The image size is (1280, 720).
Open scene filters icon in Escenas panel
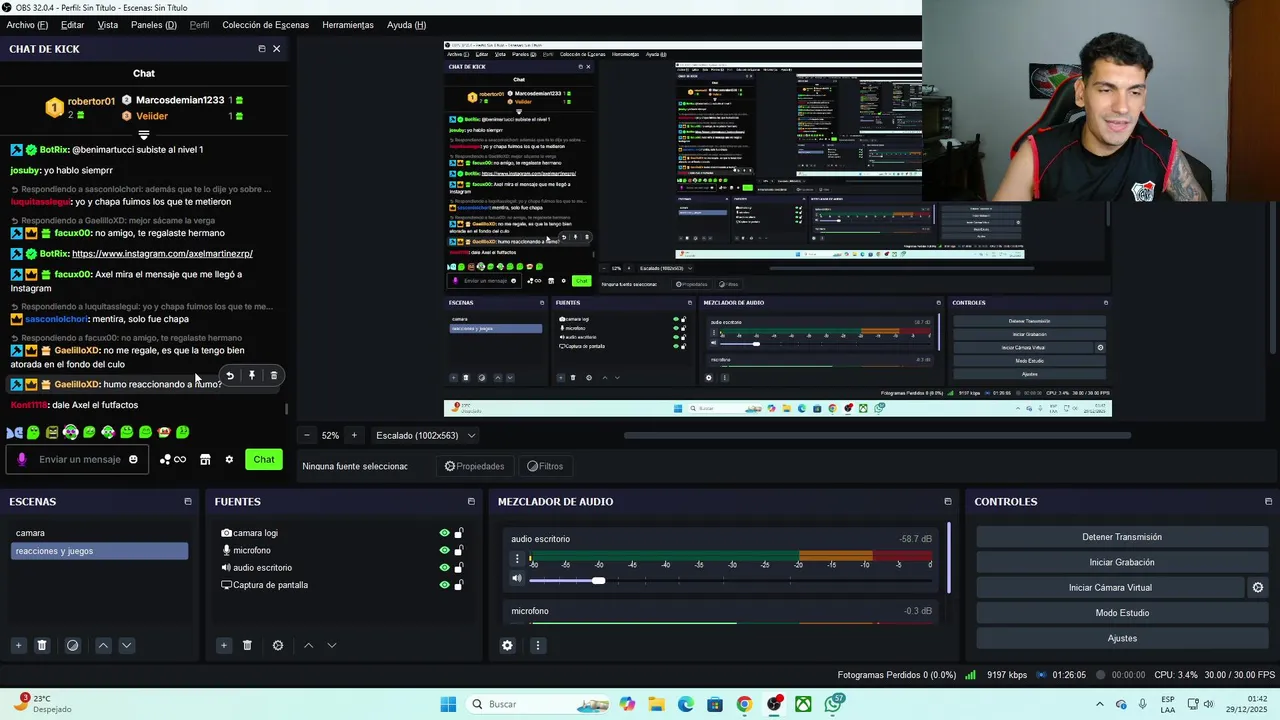point(72,646)
